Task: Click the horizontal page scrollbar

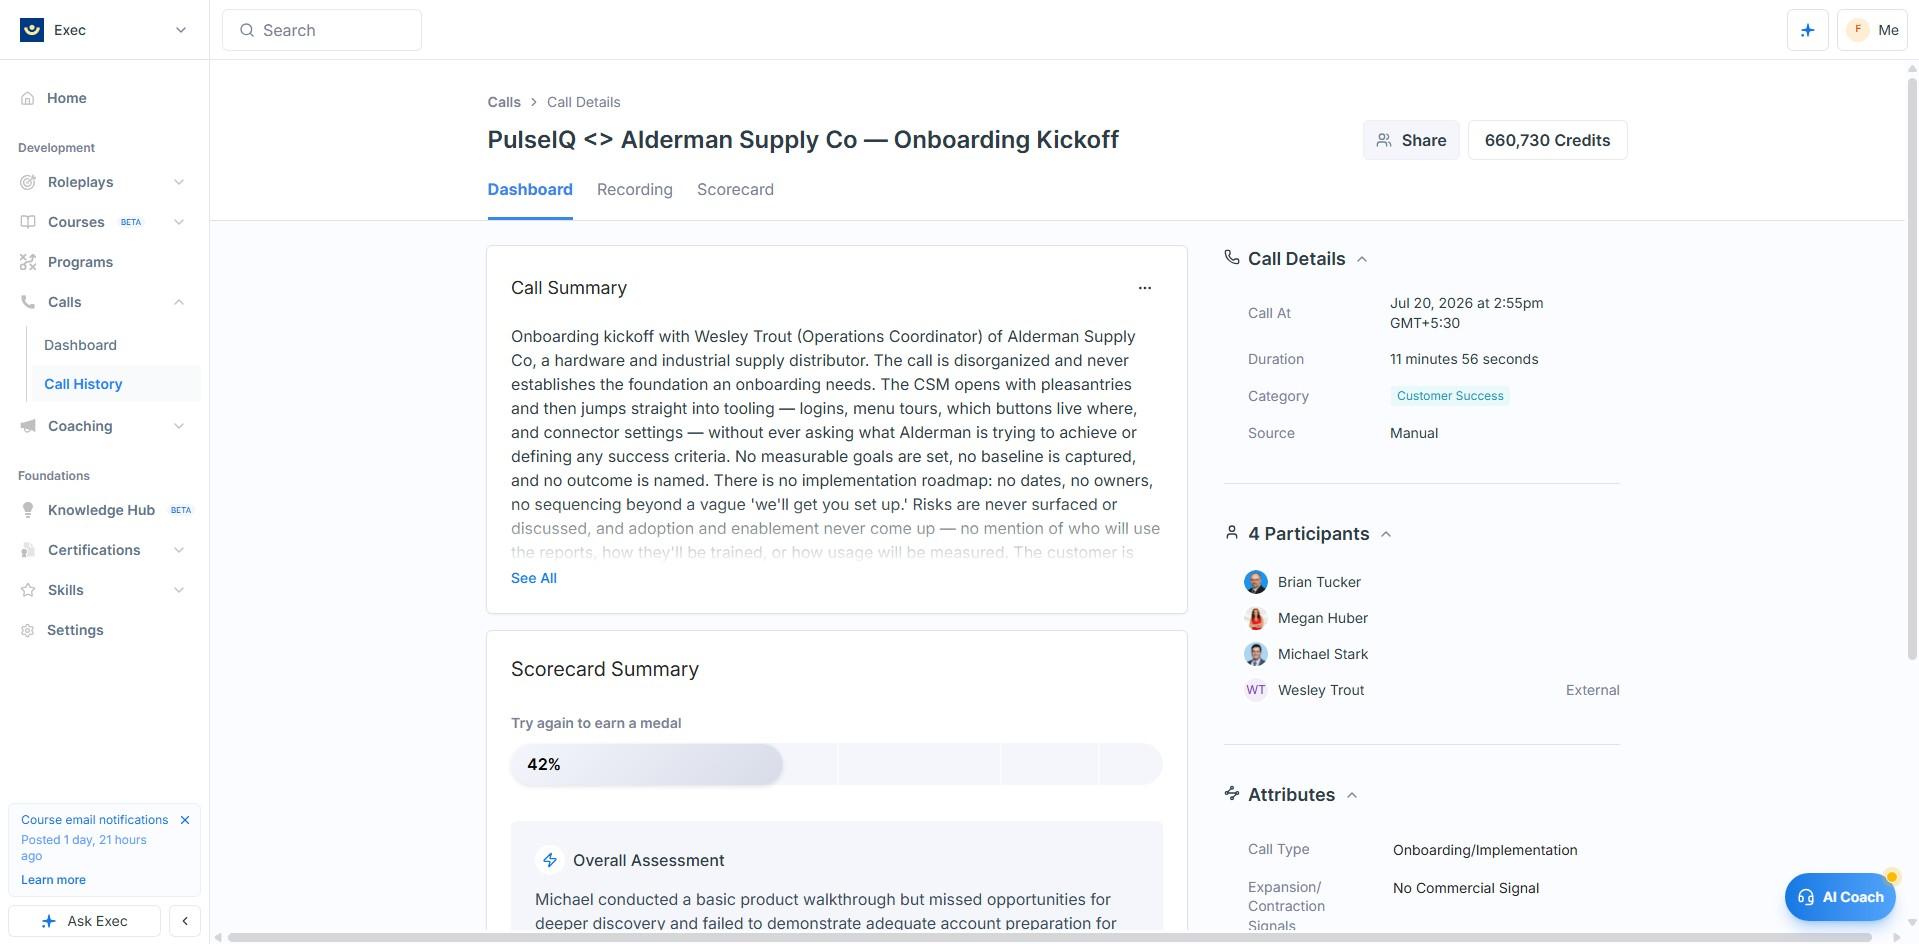Action: (x=1049, y=937)
